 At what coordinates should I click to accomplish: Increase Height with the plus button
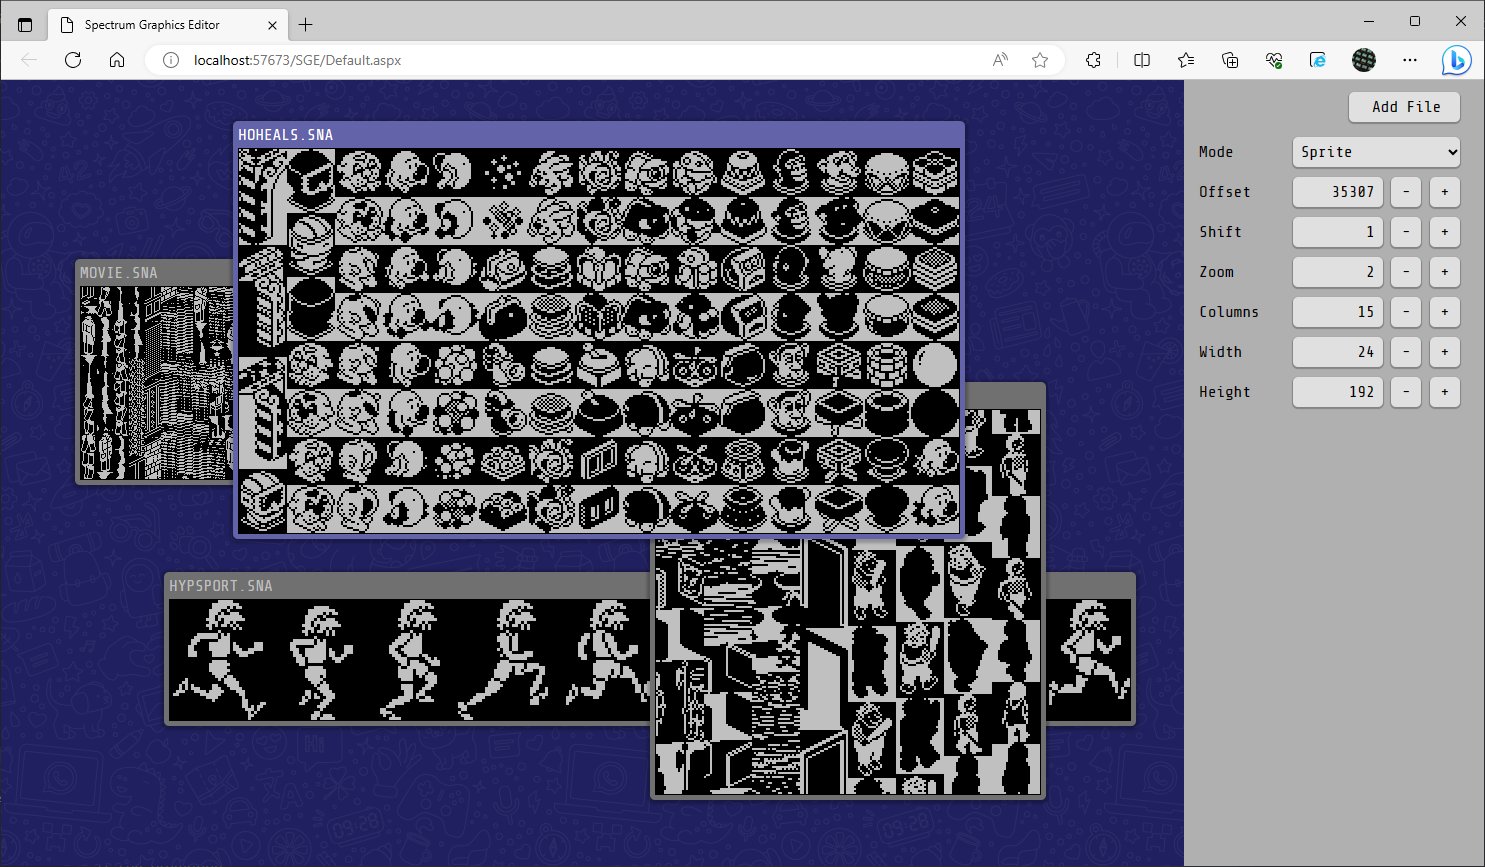[x=1444, y=392]
